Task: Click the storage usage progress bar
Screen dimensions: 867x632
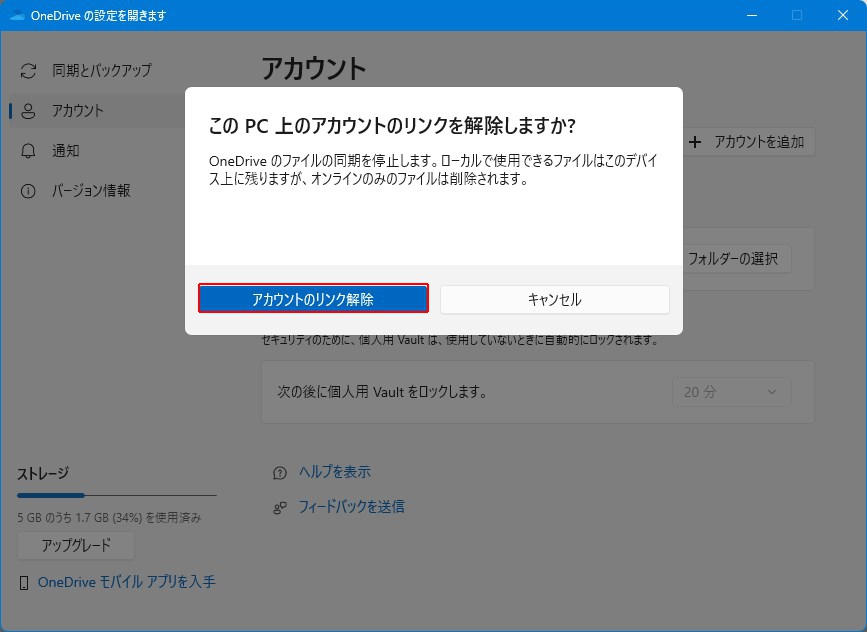Action: 116,495
